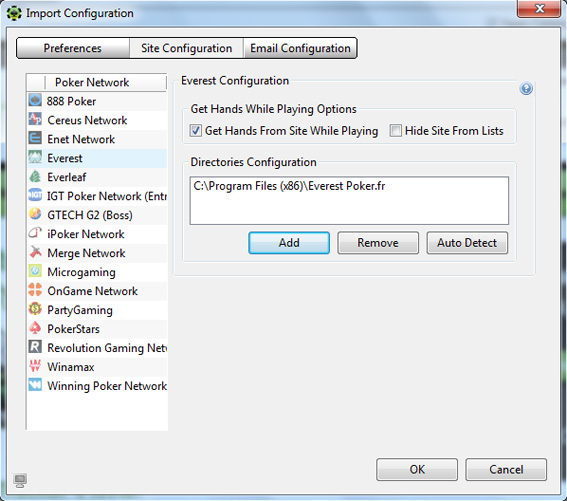This screenshot has height=501, width=567.
Task: Click the Cereus Network icon
Action: click(x=35, y=119)
